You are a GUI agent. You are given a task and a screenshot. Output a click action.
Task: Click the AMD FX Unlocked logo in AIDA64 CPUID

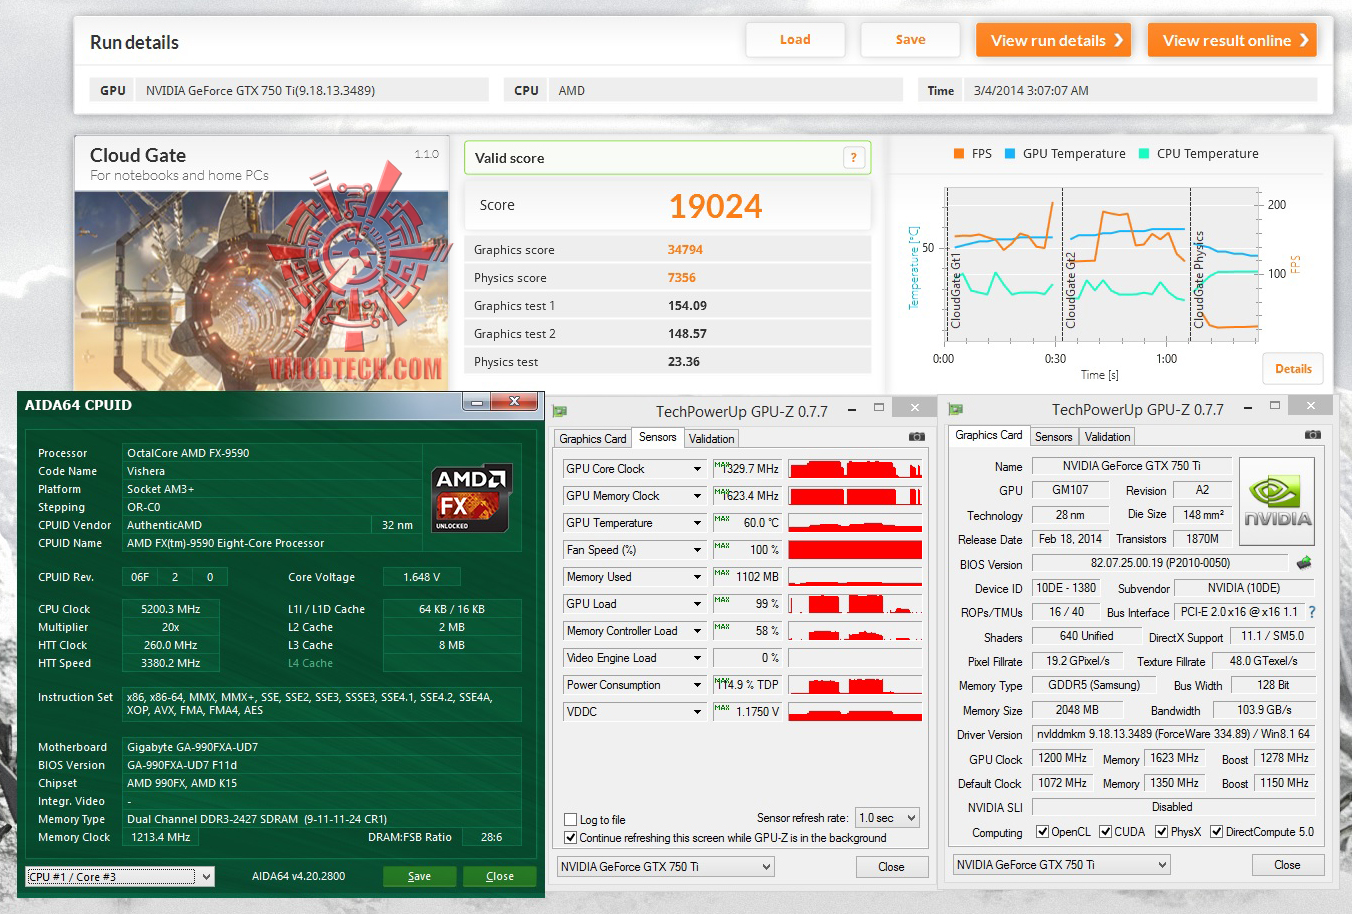471,497
